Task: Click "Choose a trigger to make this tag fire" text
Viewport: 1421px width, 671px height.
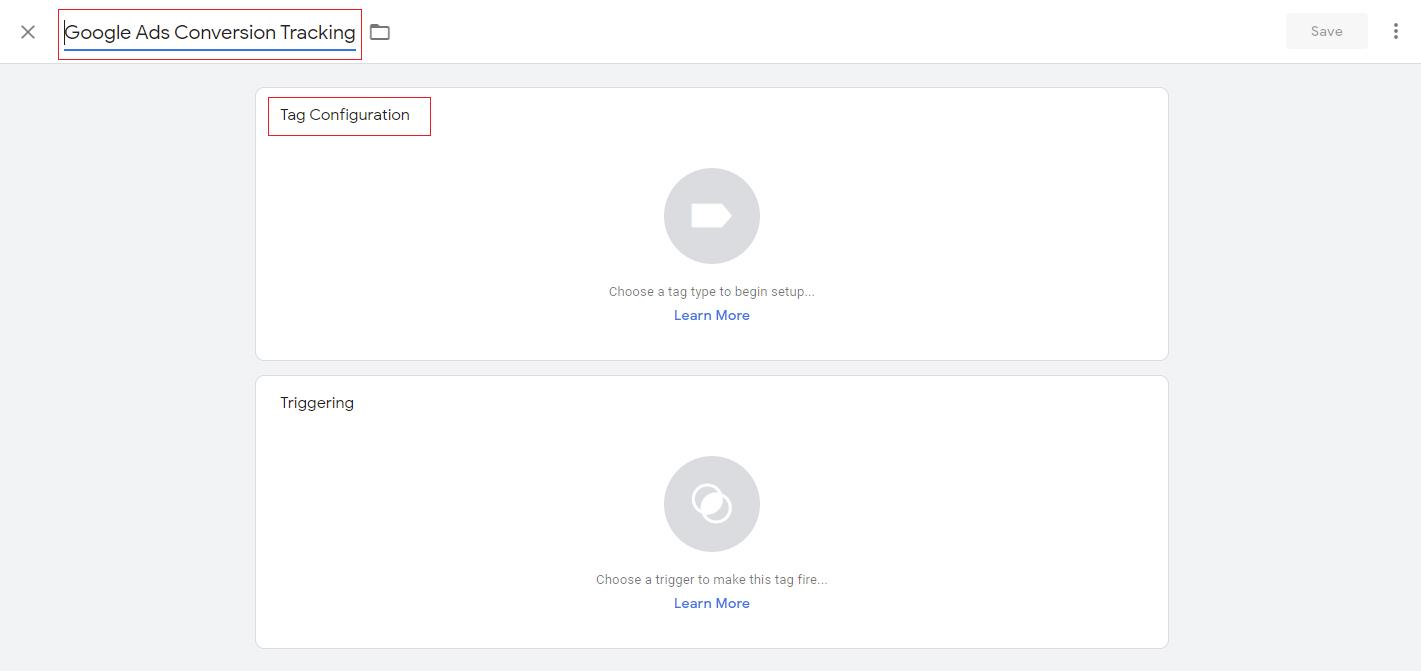Action: tap(711, 580)
